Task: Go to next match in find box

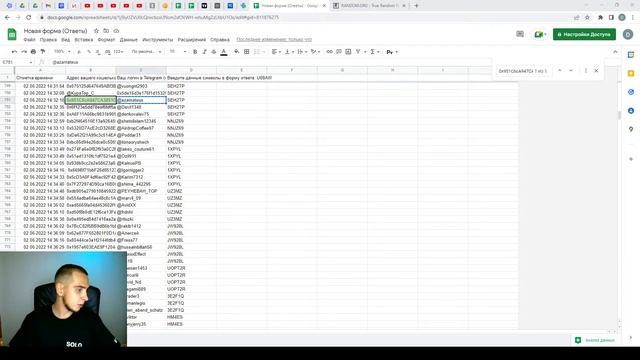Action: point(571,71)
